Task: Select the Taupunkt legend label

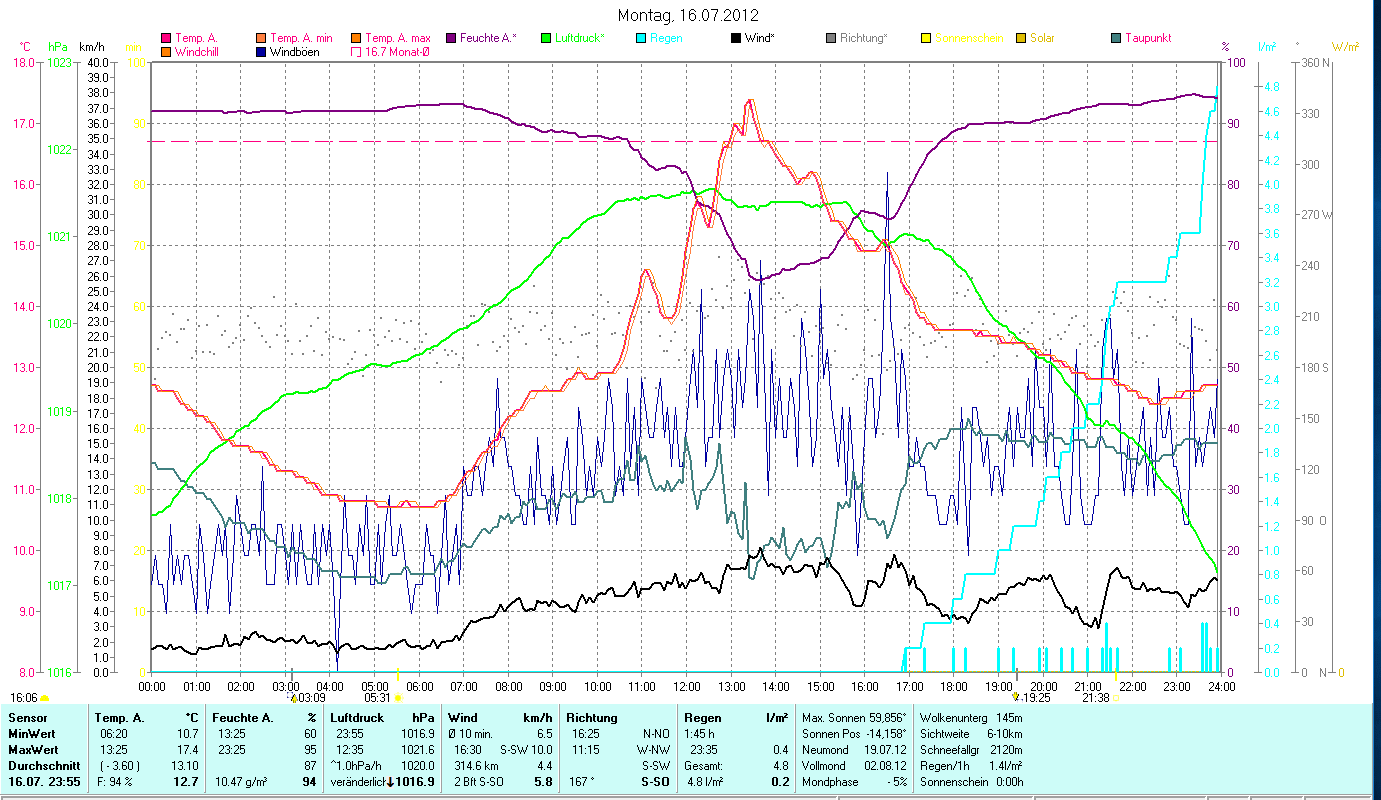Action: 1148,38
